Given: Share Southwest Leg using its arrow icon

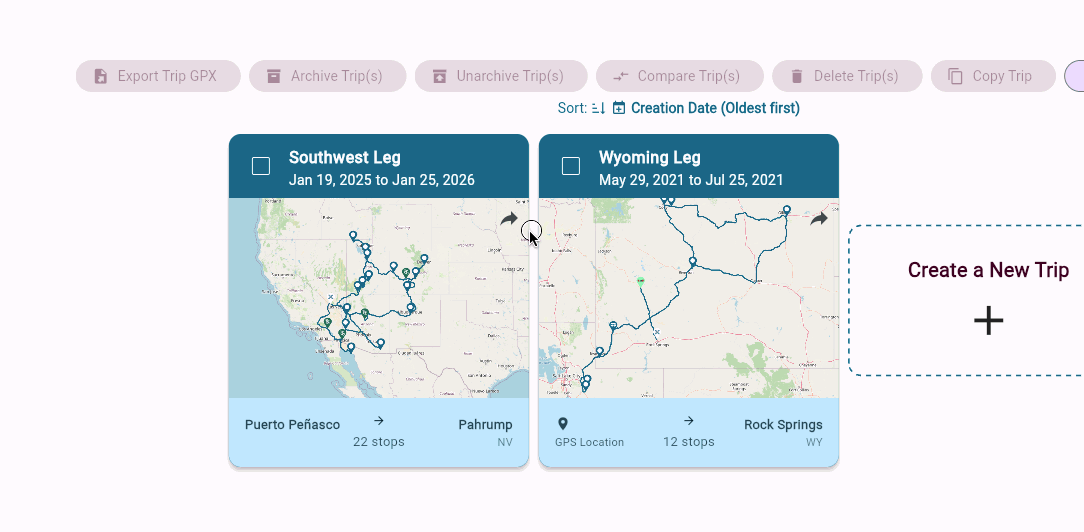Looking at the screenshot, I should click(509, 219).
